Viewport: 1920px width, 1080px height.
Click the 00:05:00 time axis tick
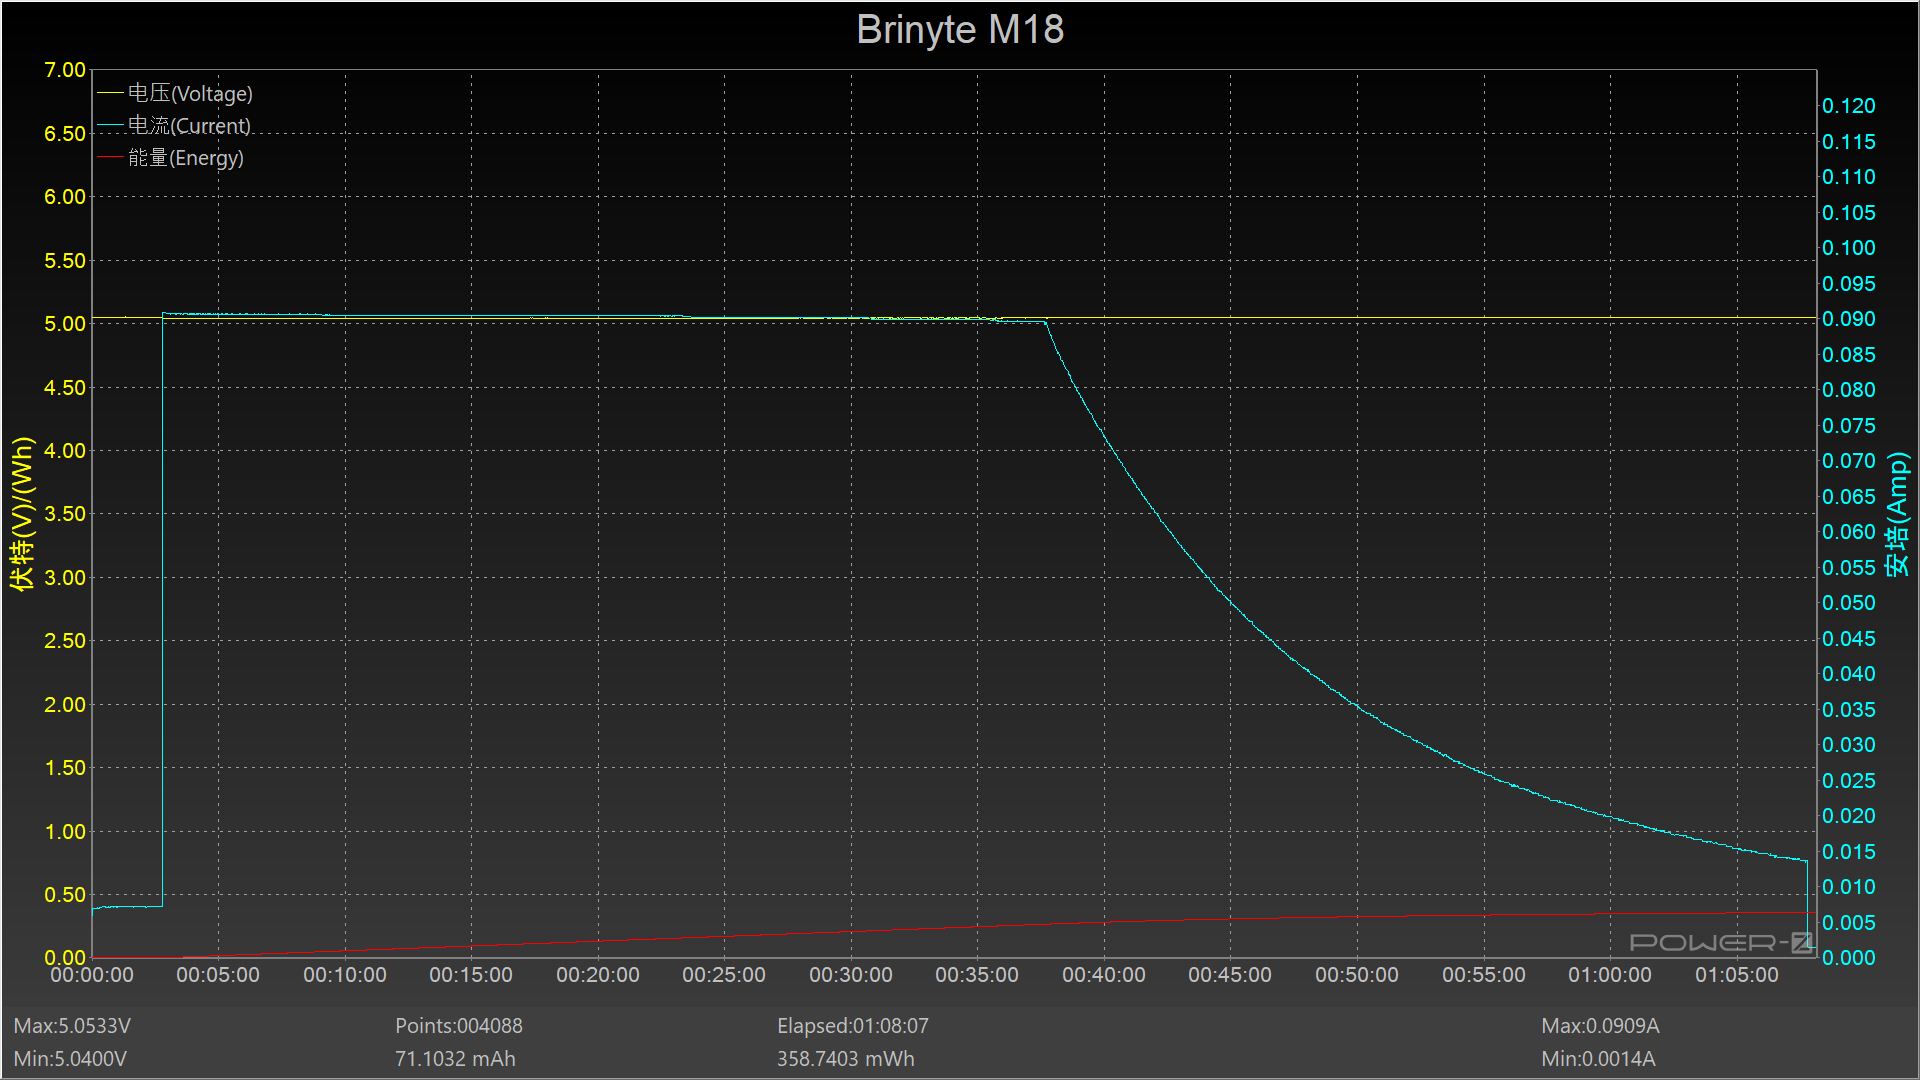point(218,975)
